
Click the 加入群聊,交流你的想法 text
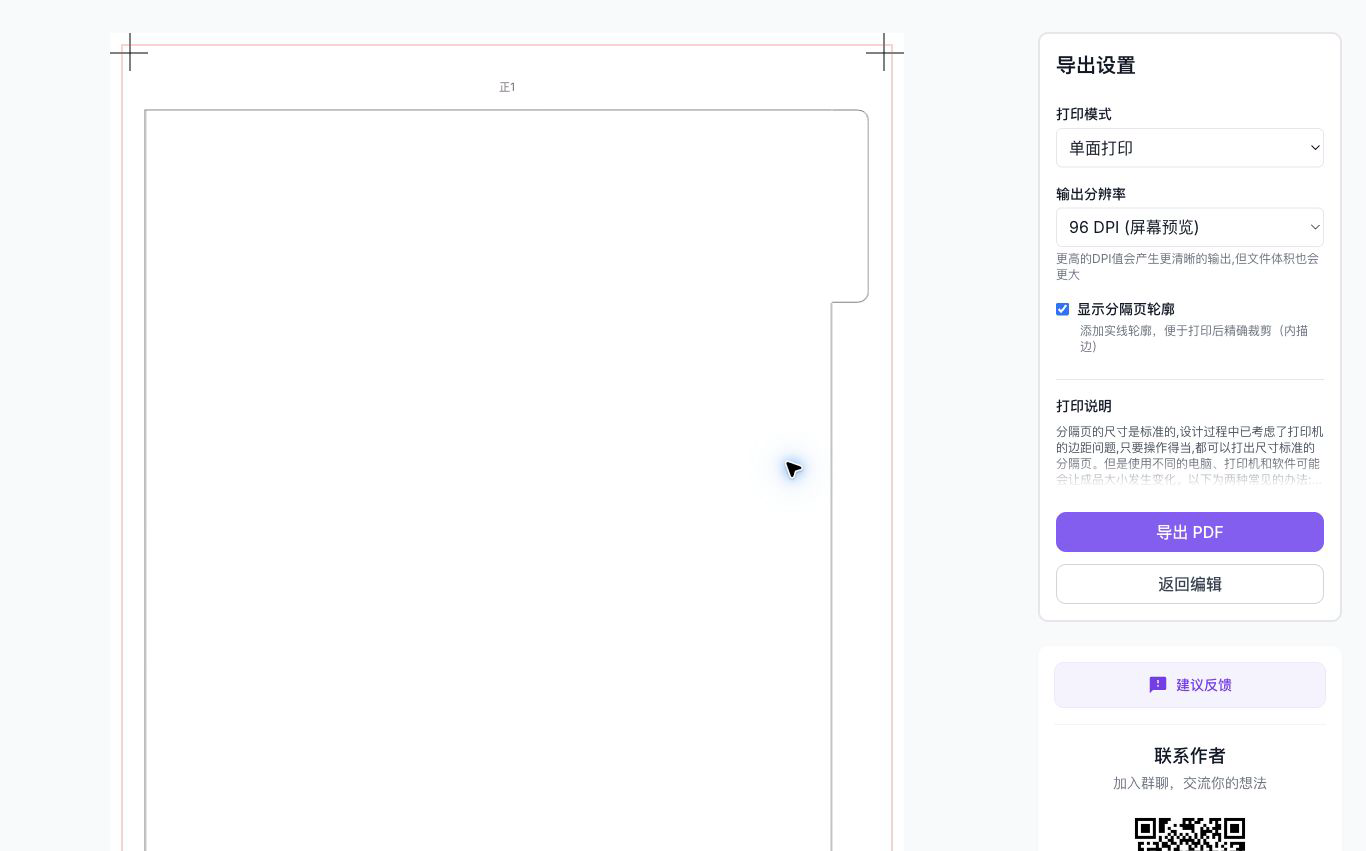pos(1190,783)
